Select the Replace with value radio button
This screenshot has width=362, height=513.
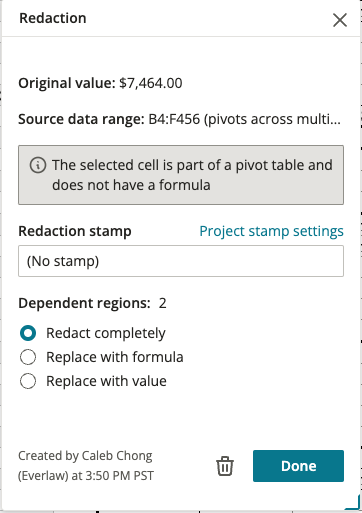tap(28, 381)
